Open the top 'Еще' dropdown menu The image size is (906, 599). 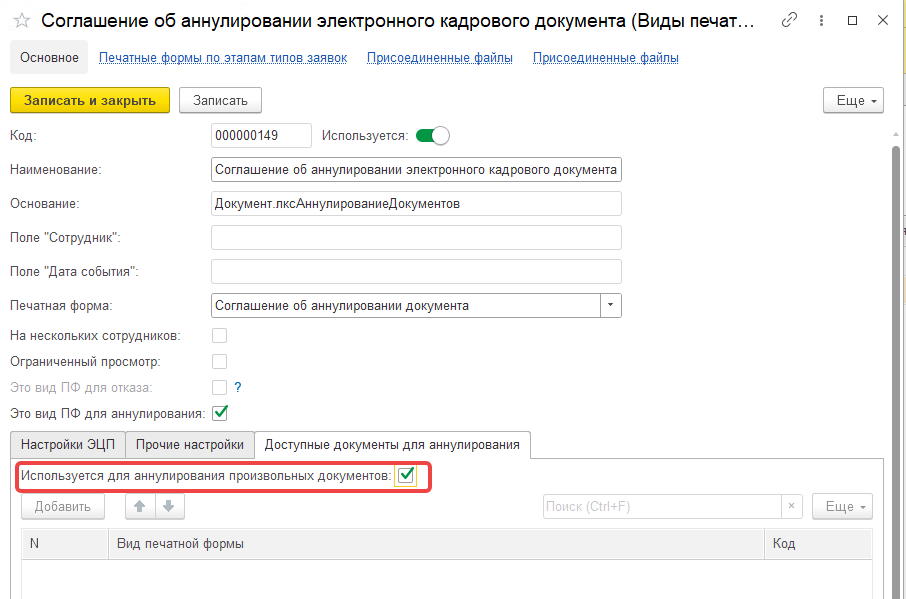pos(853,101)
